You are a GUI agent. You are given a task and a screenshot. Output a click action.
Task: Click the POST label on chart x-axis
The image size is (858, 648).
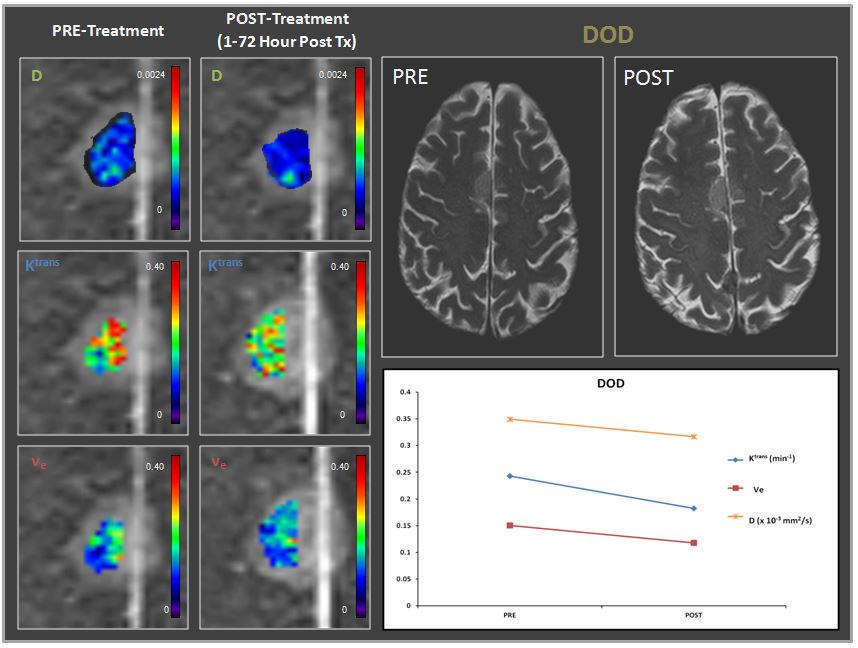[x=693, y=616]
